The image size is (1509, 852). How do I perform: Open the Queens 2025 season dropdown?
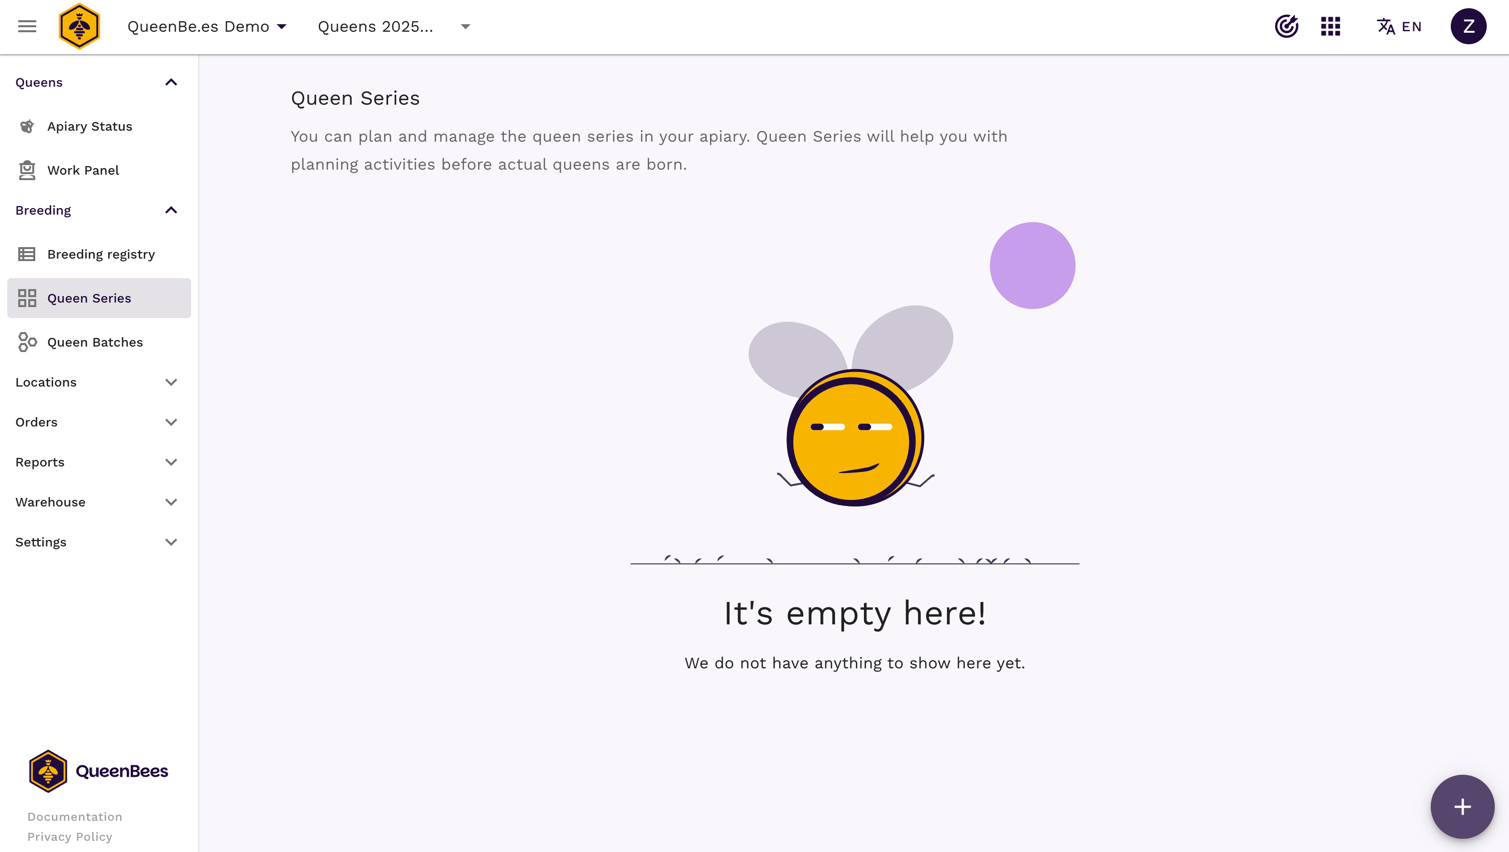394,27
